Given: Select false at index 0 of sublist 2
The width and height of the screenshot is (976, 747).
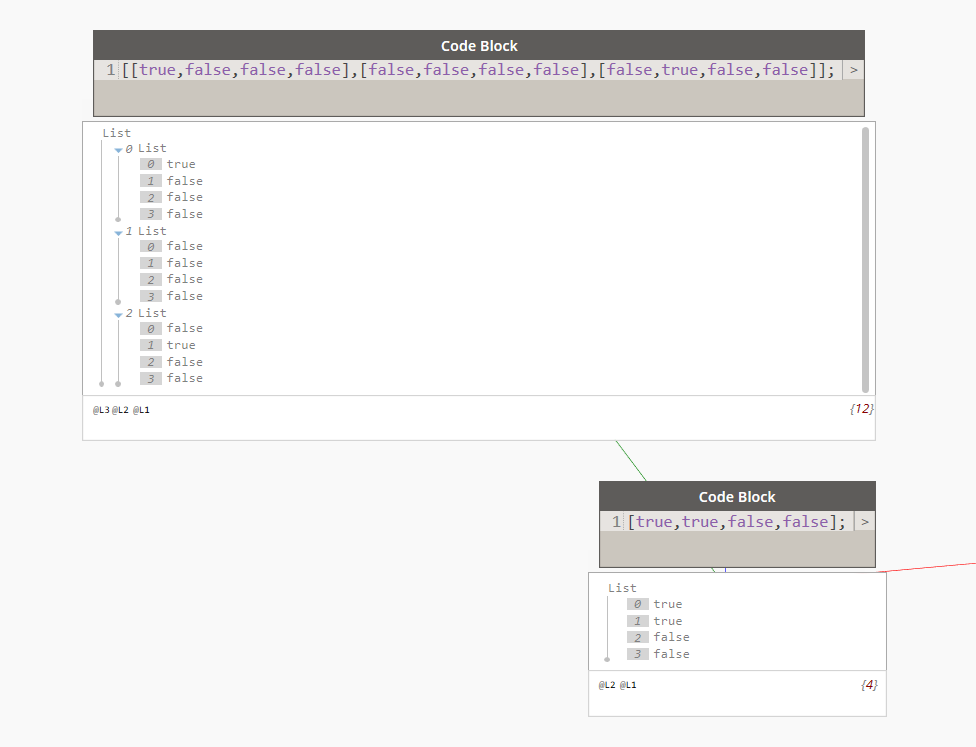Looking at the screenshot, I should coord(184,328).
